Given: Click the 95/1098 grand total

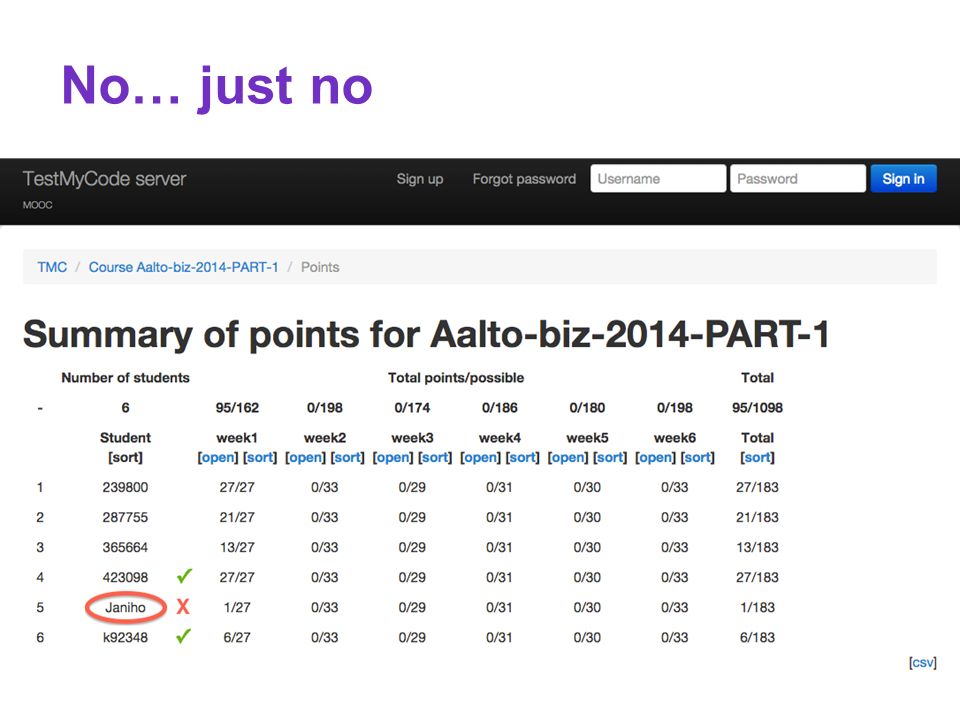Looking at the screenshot, I should pos(757,408).
